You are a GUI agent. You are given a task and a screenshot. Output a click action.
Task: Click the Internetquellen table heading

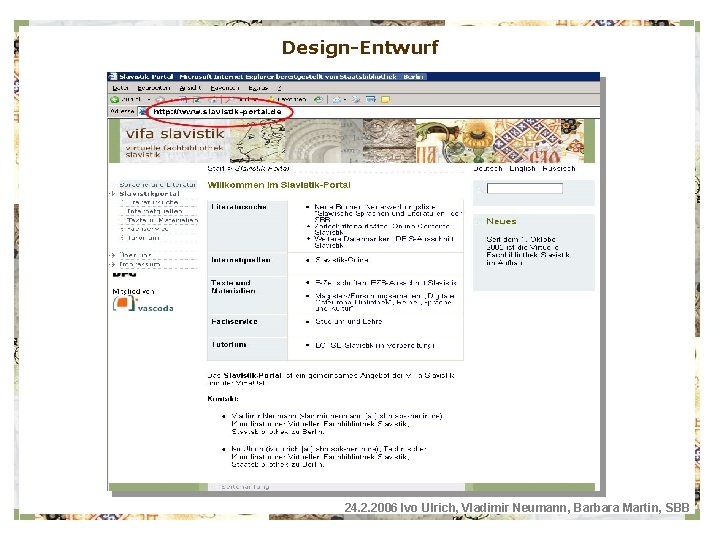point(241,260)
